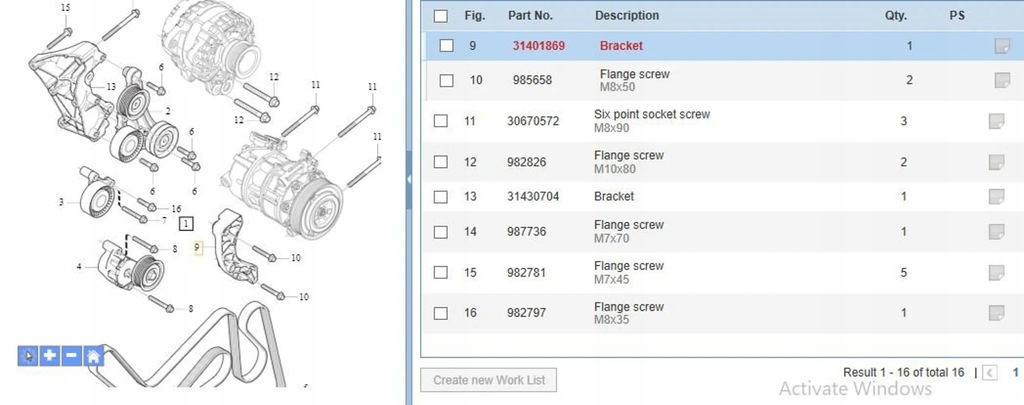Click the Result 1 - 16 of total 16 text

[x=903, y=372]
